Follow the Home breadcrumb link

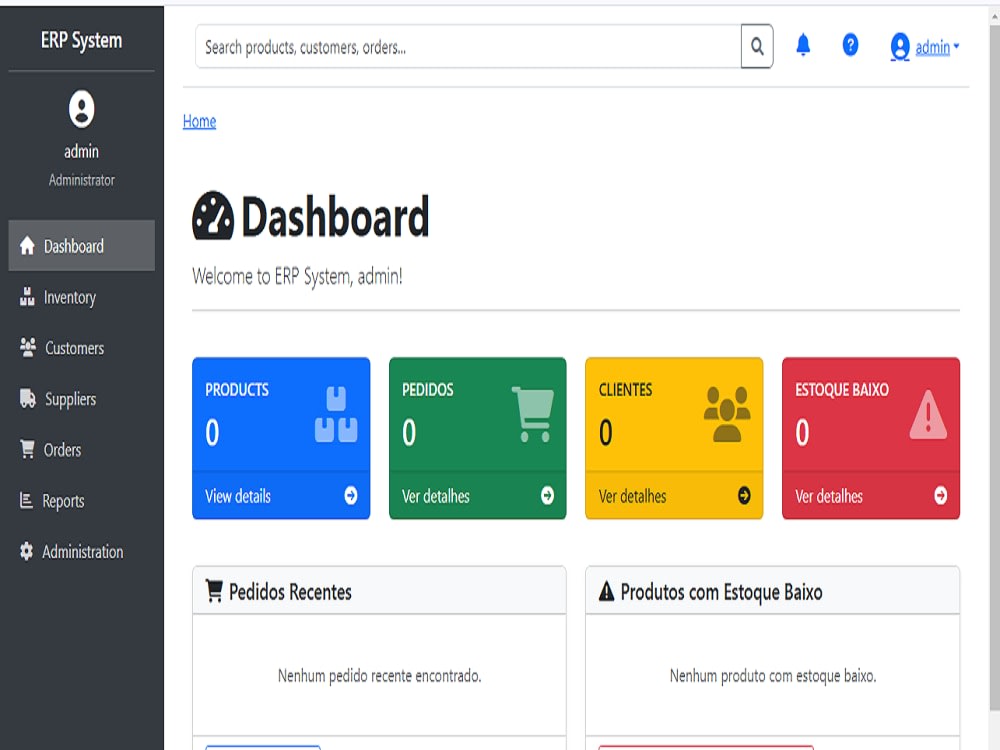pyautogui.click(x=200, y=121)
